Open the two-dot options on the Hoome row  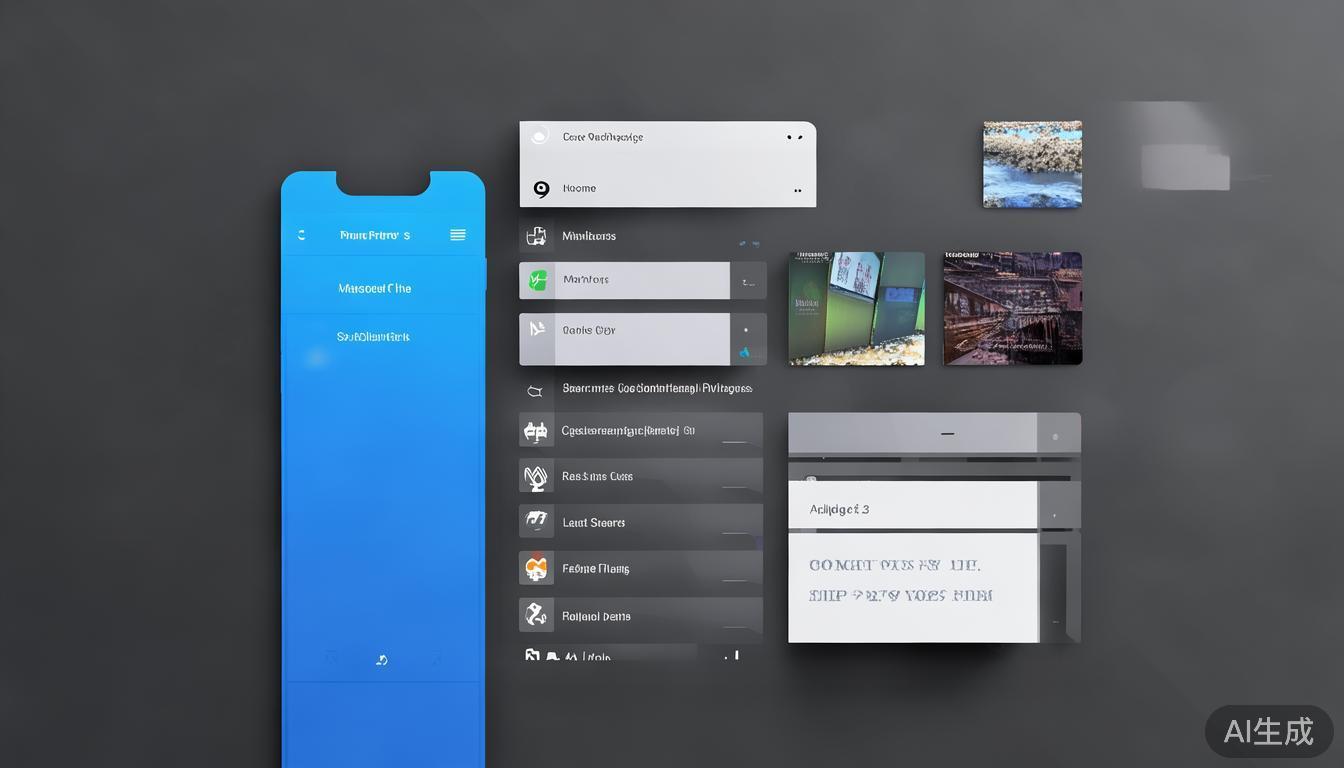797,190
